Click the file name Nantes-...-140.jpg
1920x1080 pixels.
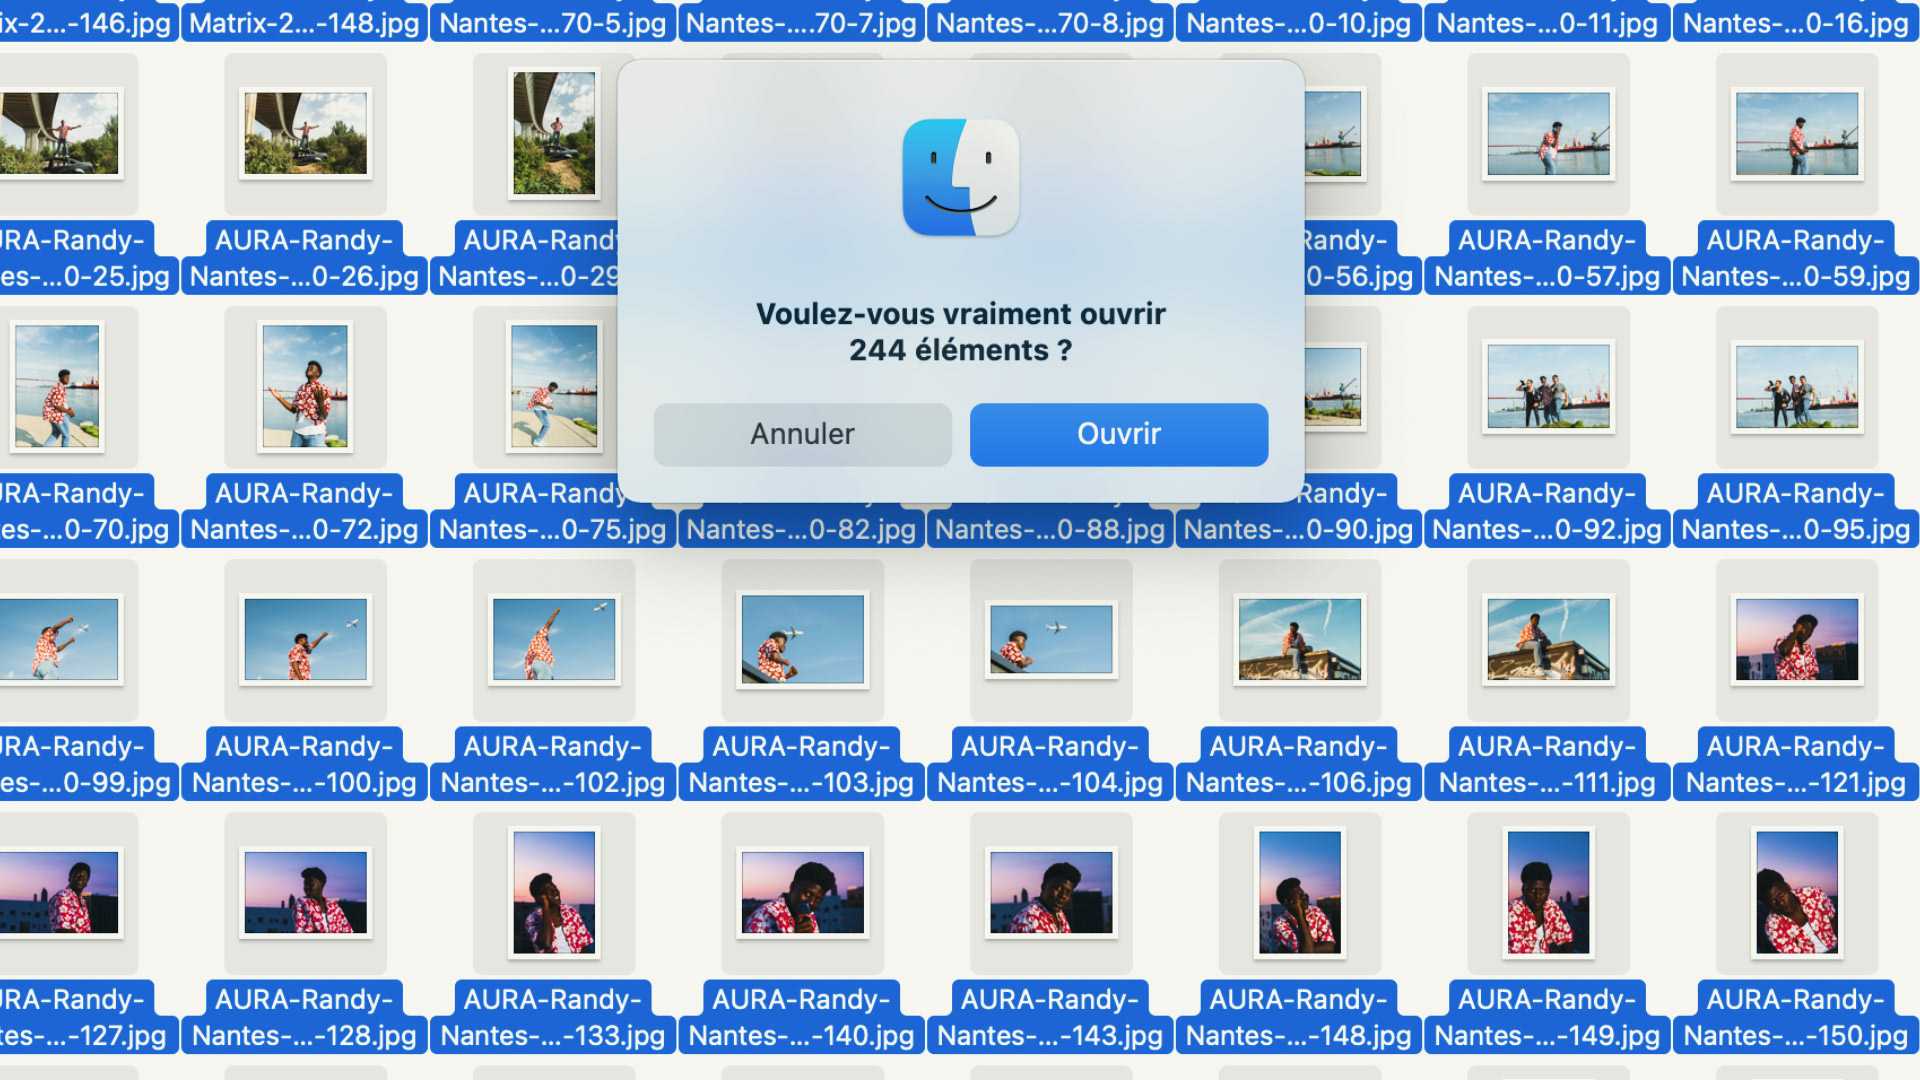(x=802, y=1035)
